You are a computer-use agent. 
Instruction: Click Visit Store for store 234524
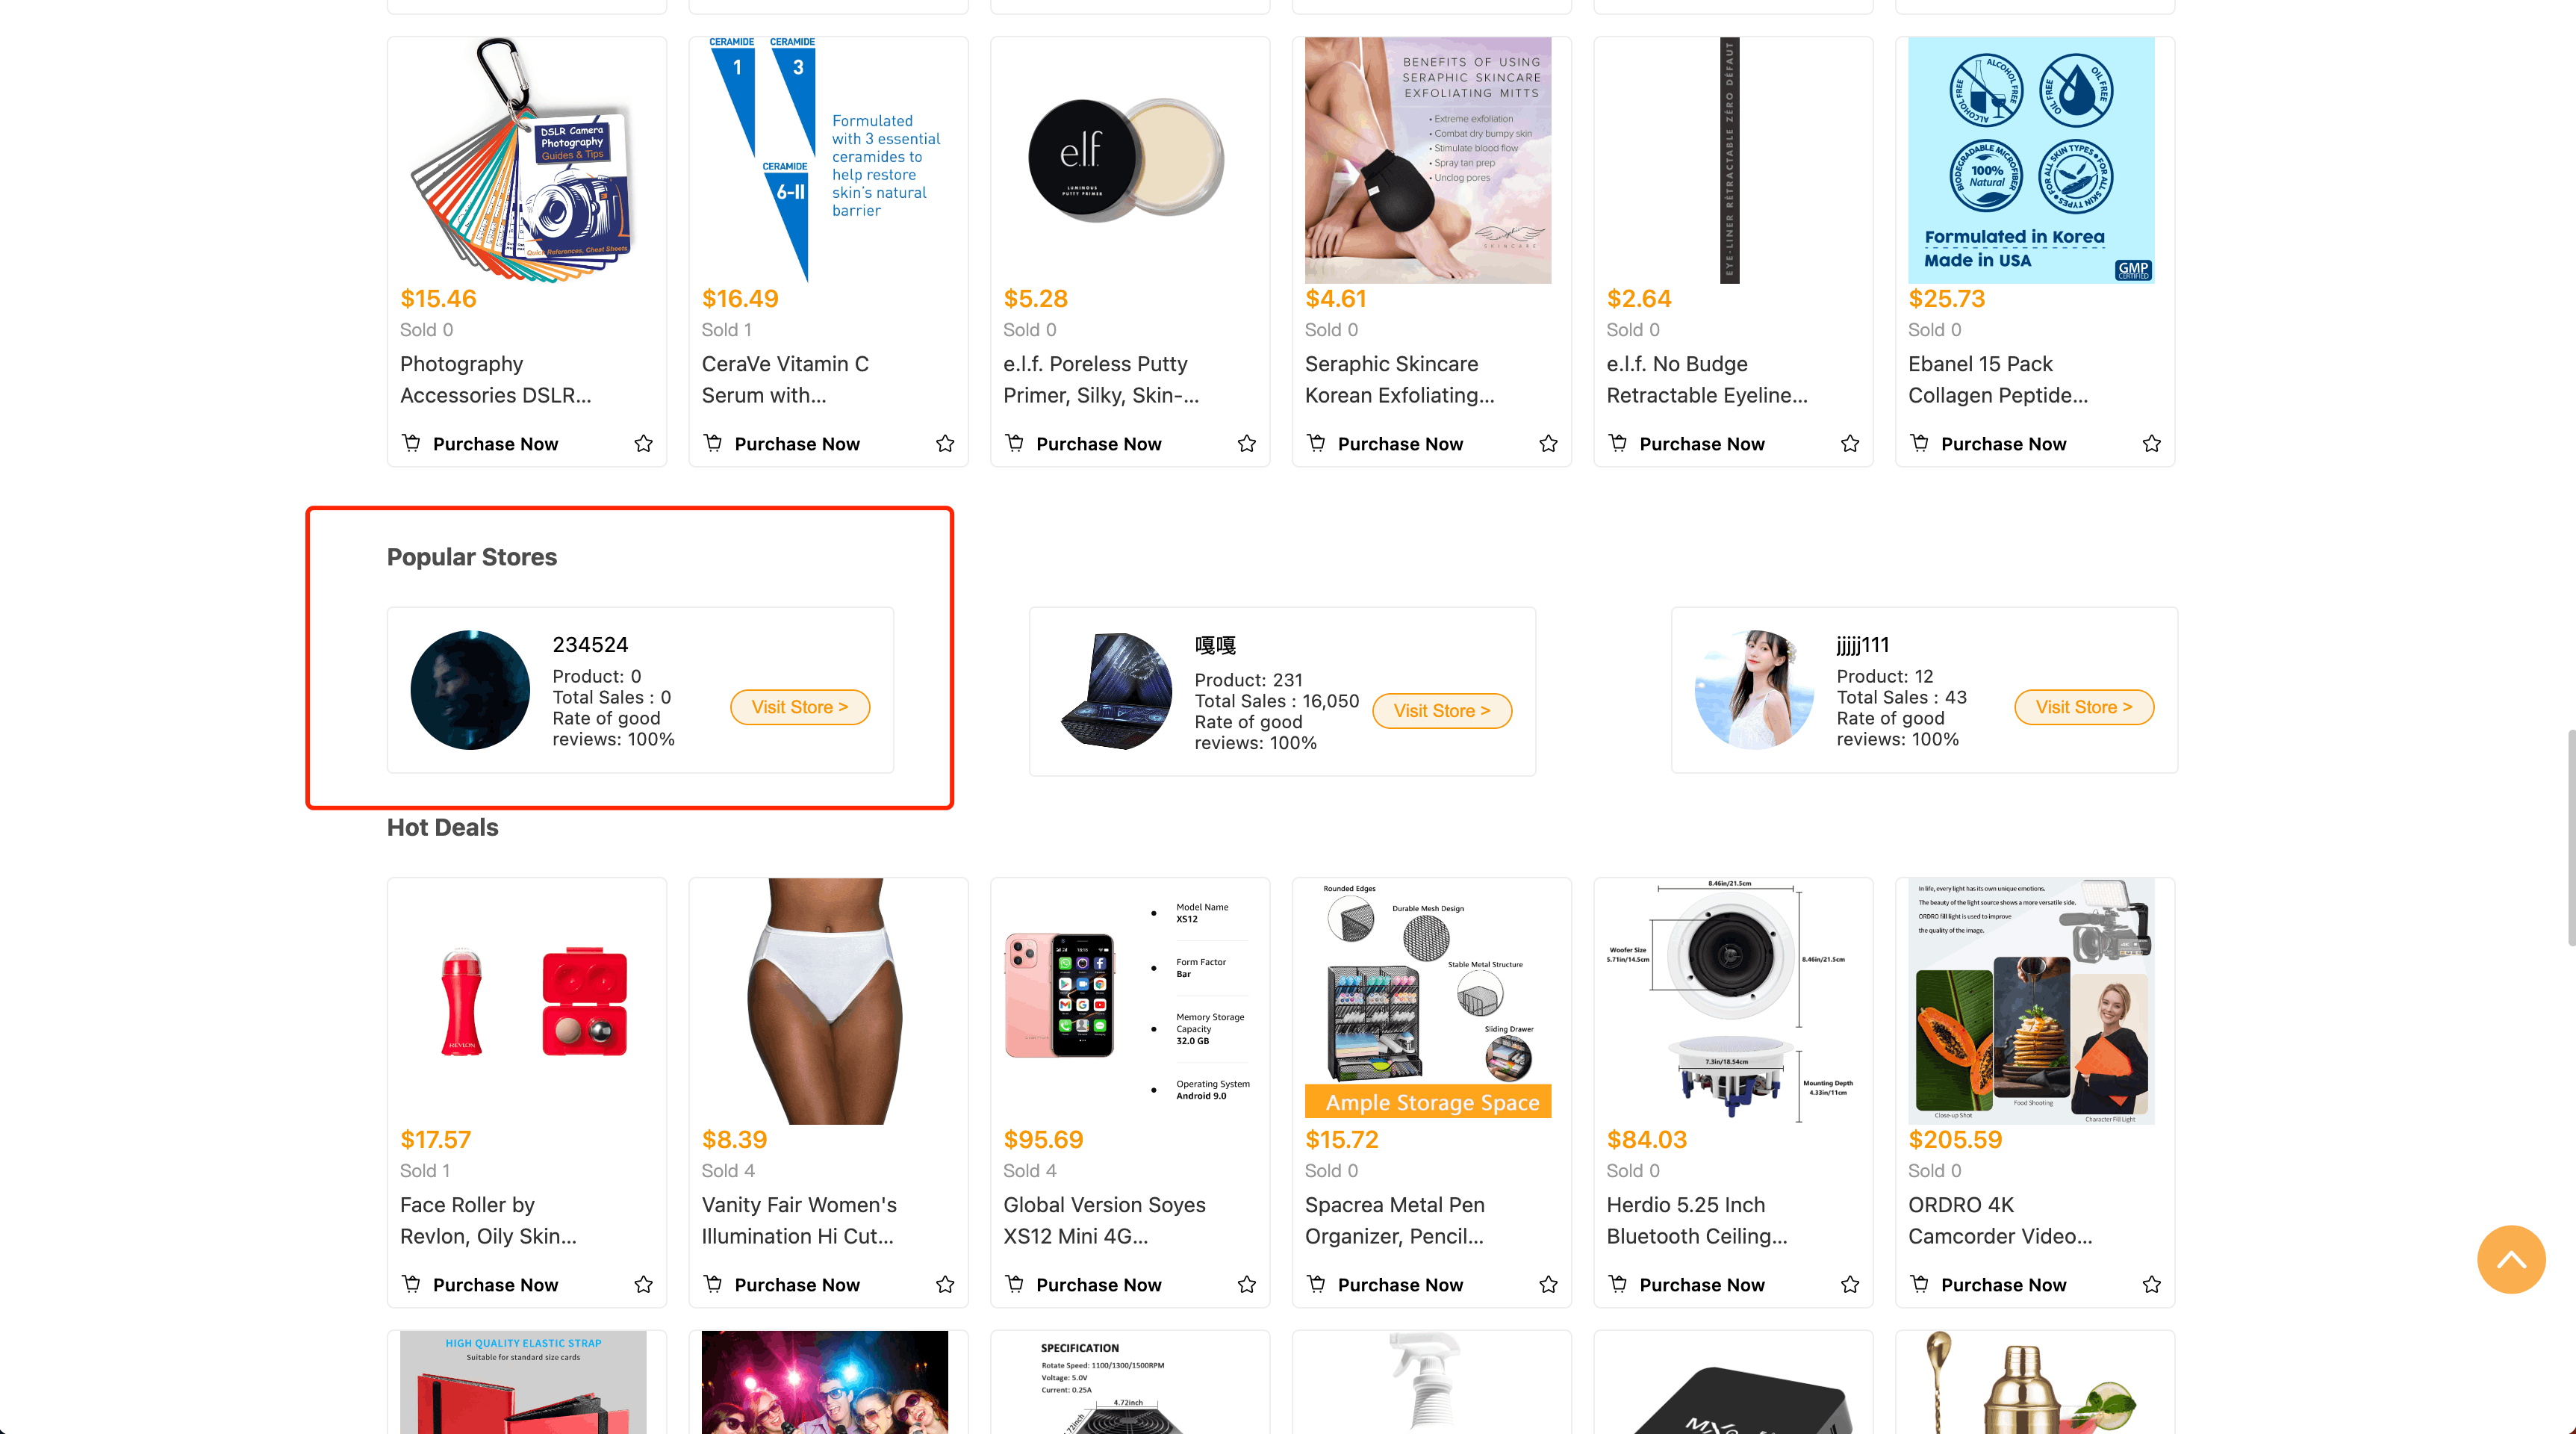pos(800,707)
